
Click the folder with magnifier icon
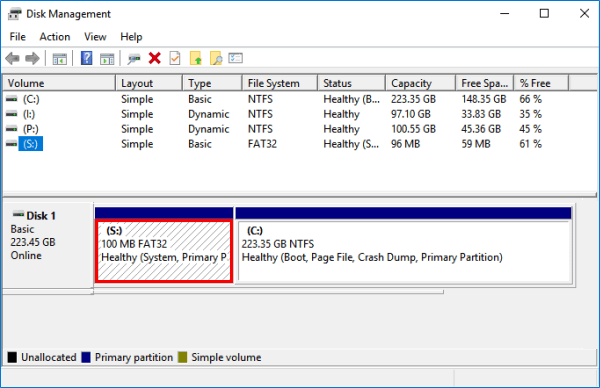[x=216, y=58]
